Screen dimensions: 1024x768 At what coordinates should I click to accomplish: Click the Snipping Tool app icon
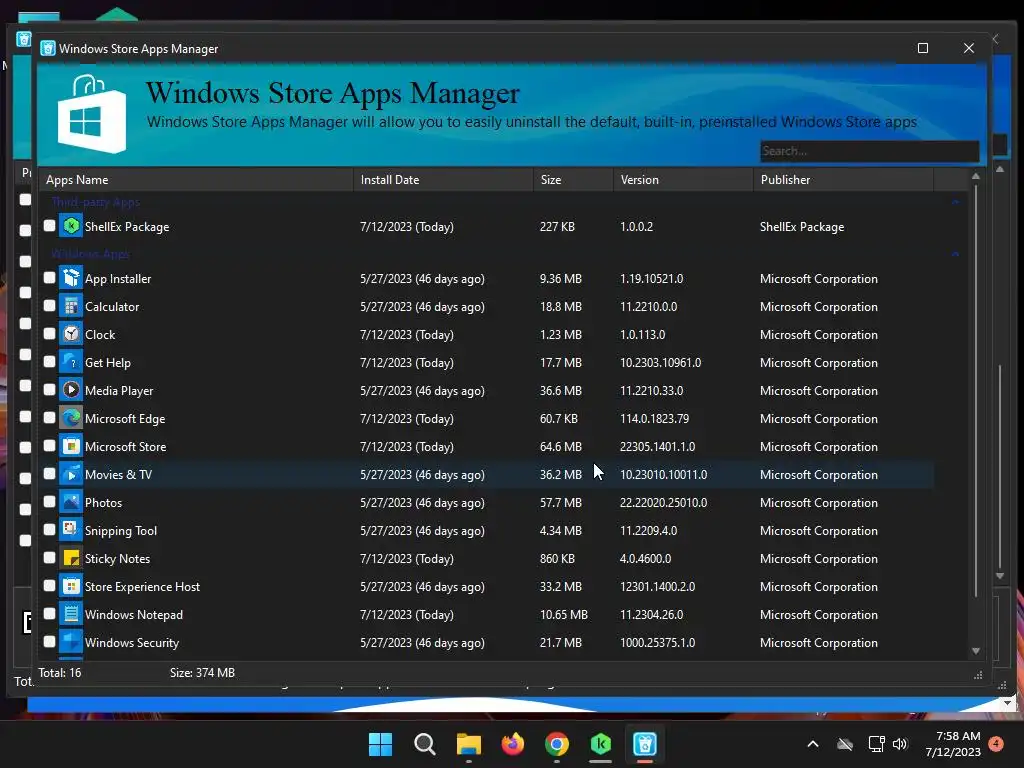coord(71,530)
